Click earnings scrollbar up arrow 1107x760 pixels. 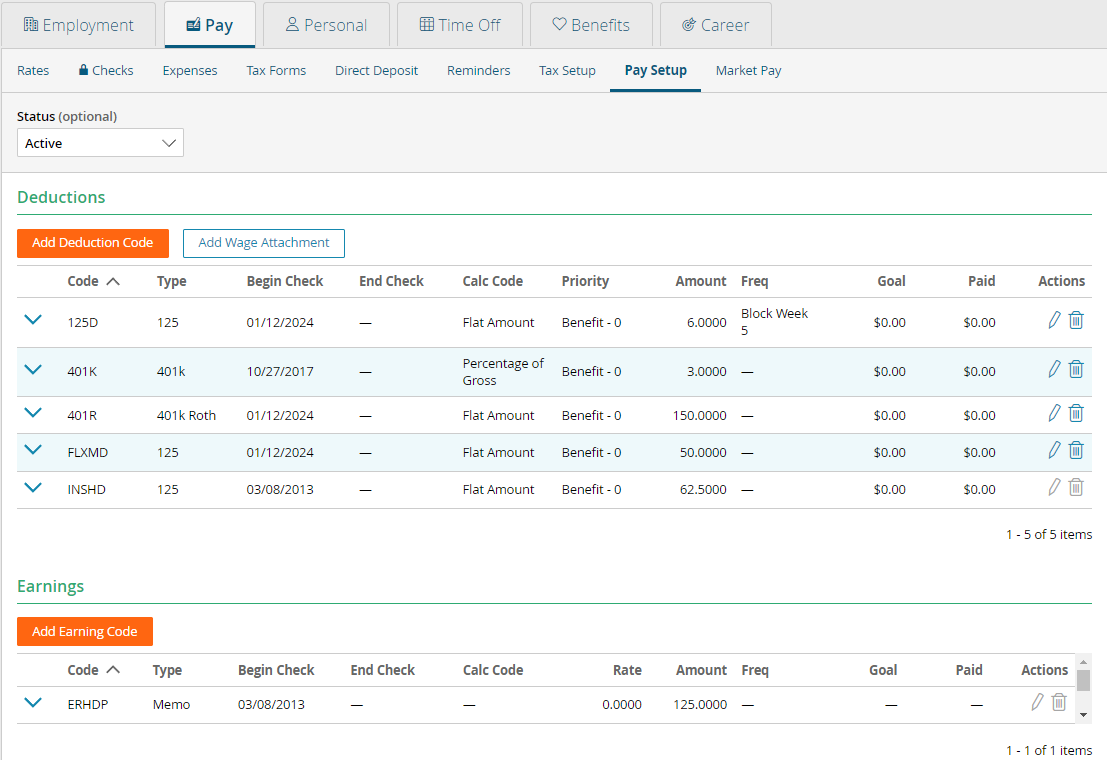coord(1084,663)
